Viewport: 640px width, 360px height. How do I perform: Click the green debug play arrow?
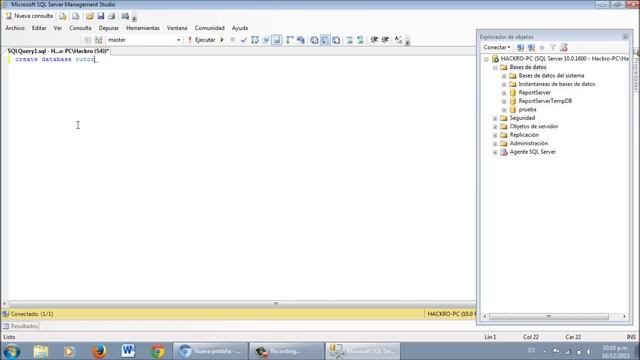click(222, 40)
